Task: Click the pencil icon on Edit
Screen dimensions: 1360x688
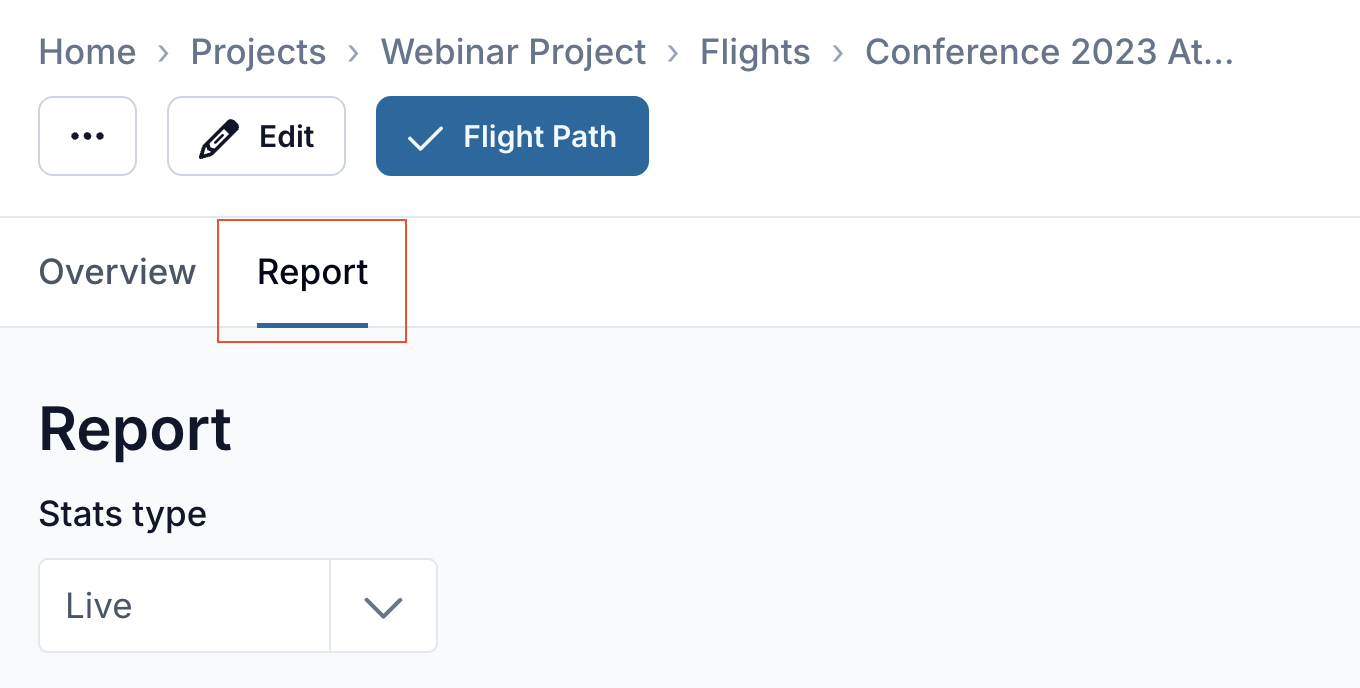Action: point(219,137)
